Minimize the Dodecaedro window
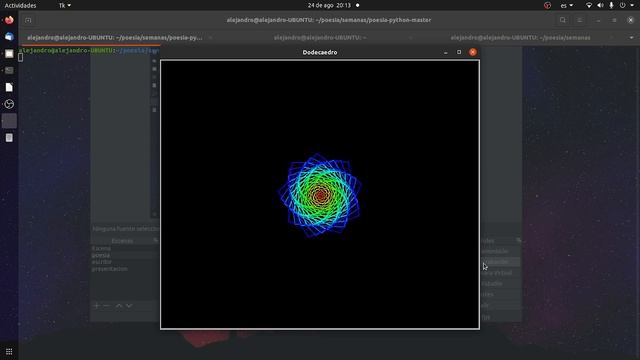640x360 pixels. click(x=446, y=52)
